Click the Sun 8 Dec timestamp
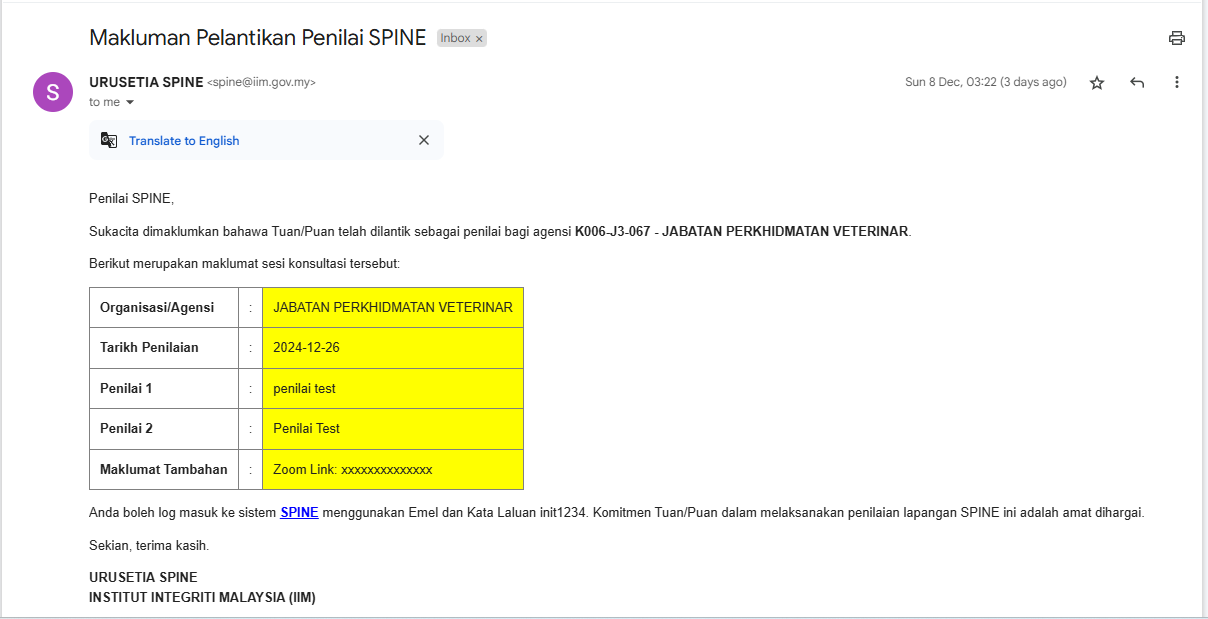The height and width of the screenshot is (619, 1208). click(985, 82)
